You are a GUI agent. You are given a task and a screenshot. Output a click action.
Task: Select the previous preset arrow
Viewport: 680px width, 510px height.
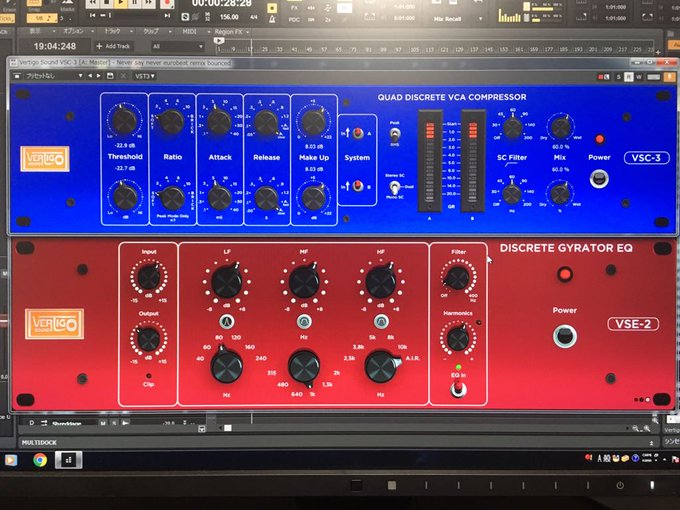90,76
